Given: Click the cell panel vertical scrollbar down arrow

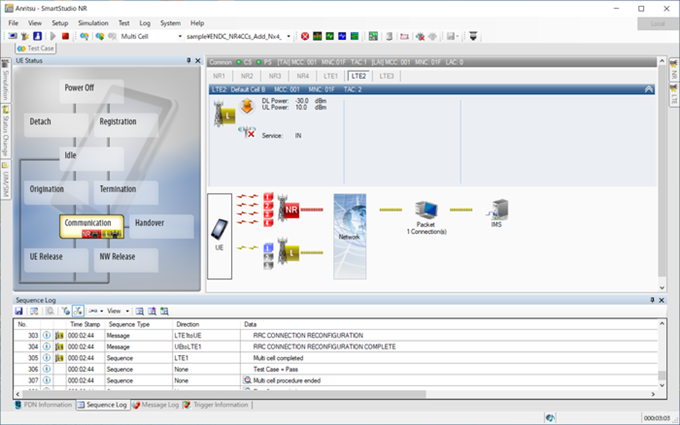Looking at the screenshot, I should 662,287.
